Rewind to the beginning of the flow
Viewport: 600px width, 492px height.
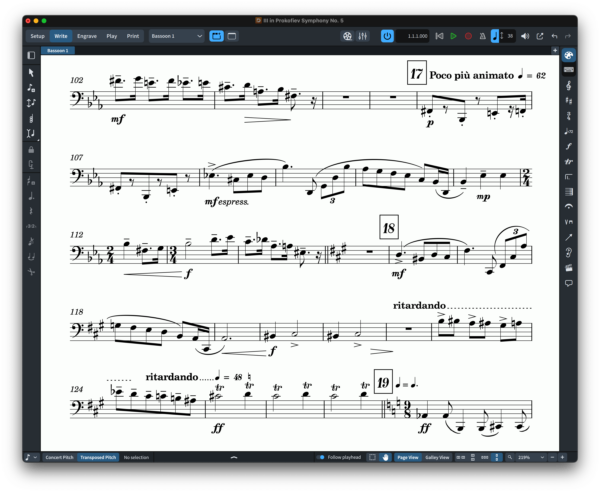tap(439, 36)
